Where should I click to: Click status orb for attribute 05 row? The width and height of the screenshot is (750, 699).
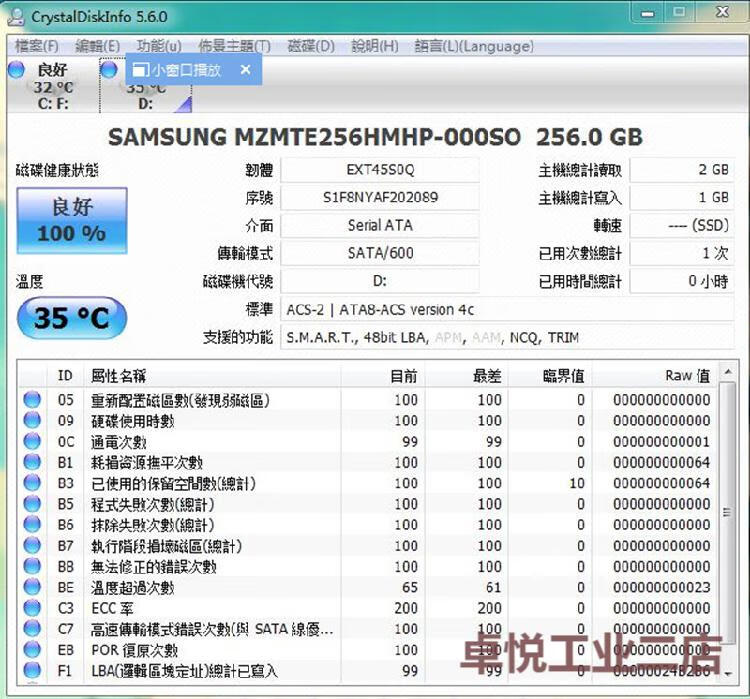point(32,400)
